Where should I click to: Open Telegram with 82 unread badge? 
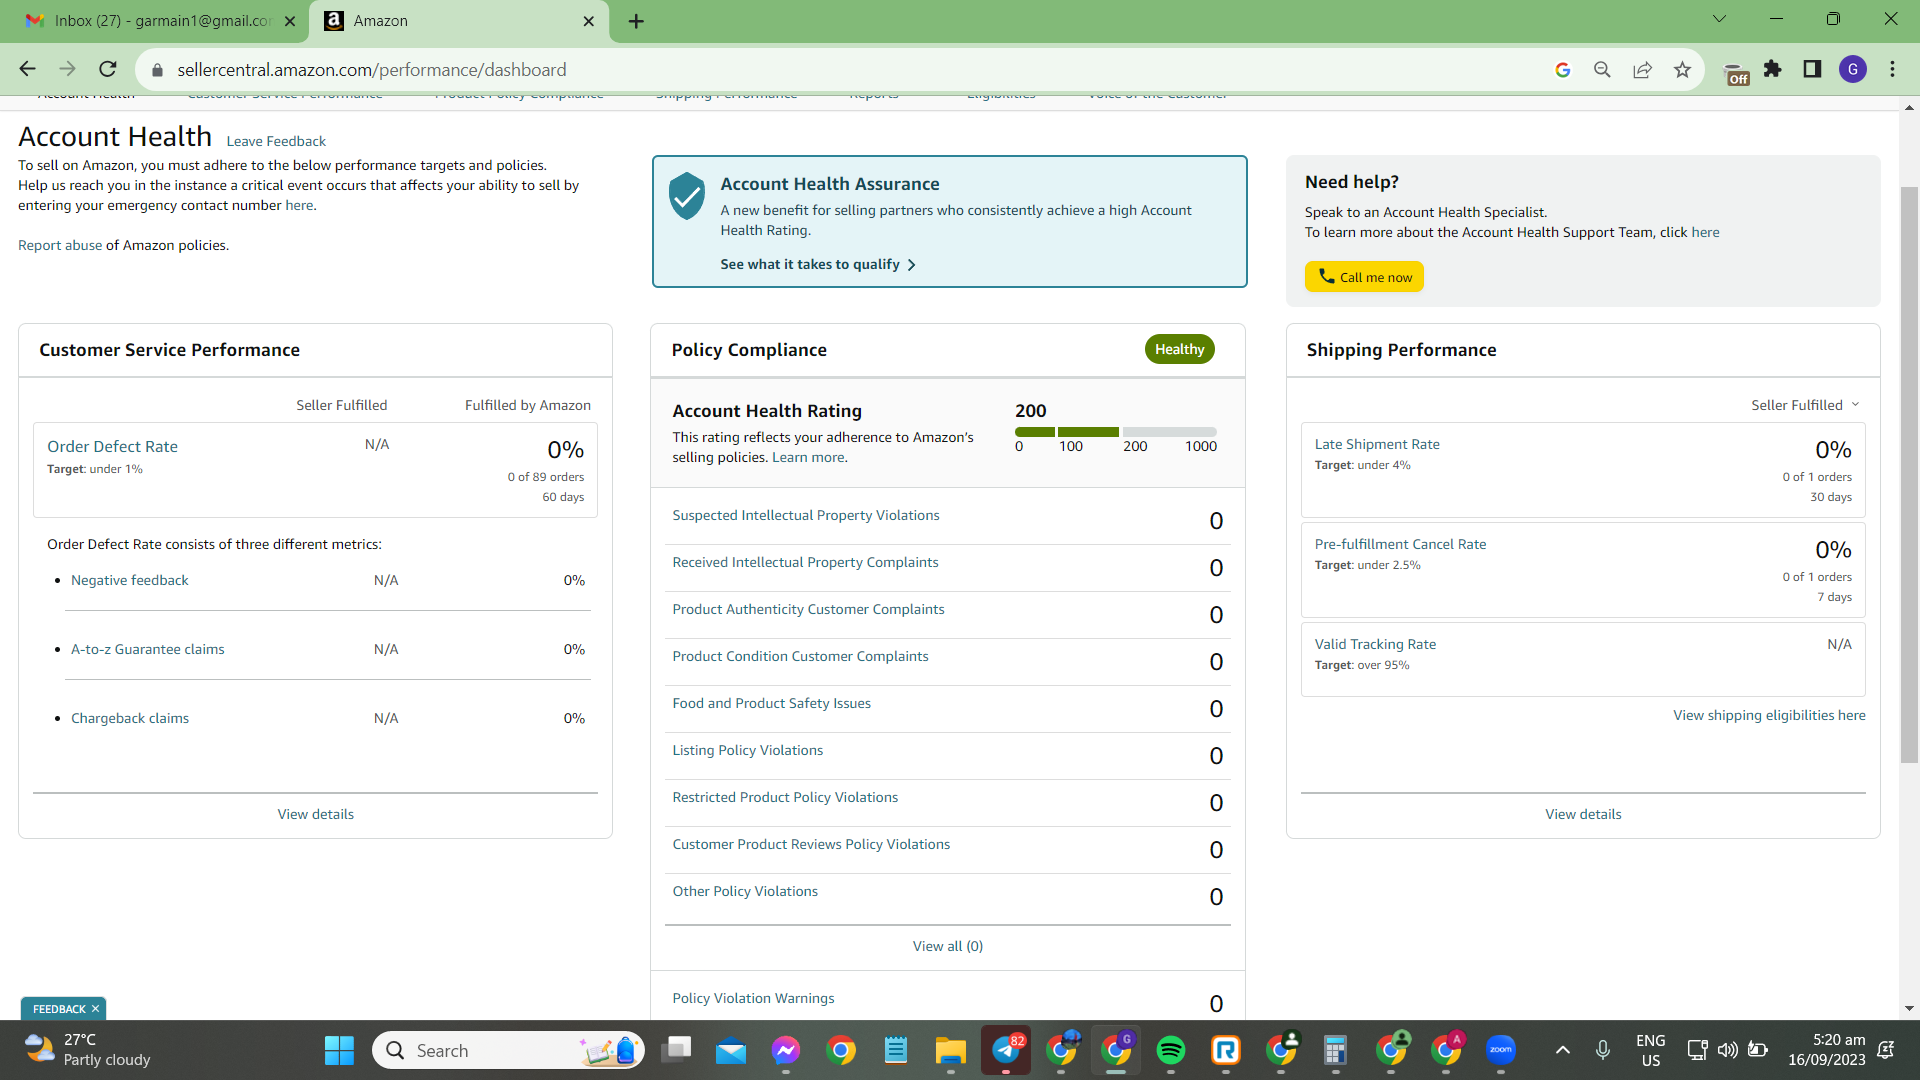point(1006,1050)
